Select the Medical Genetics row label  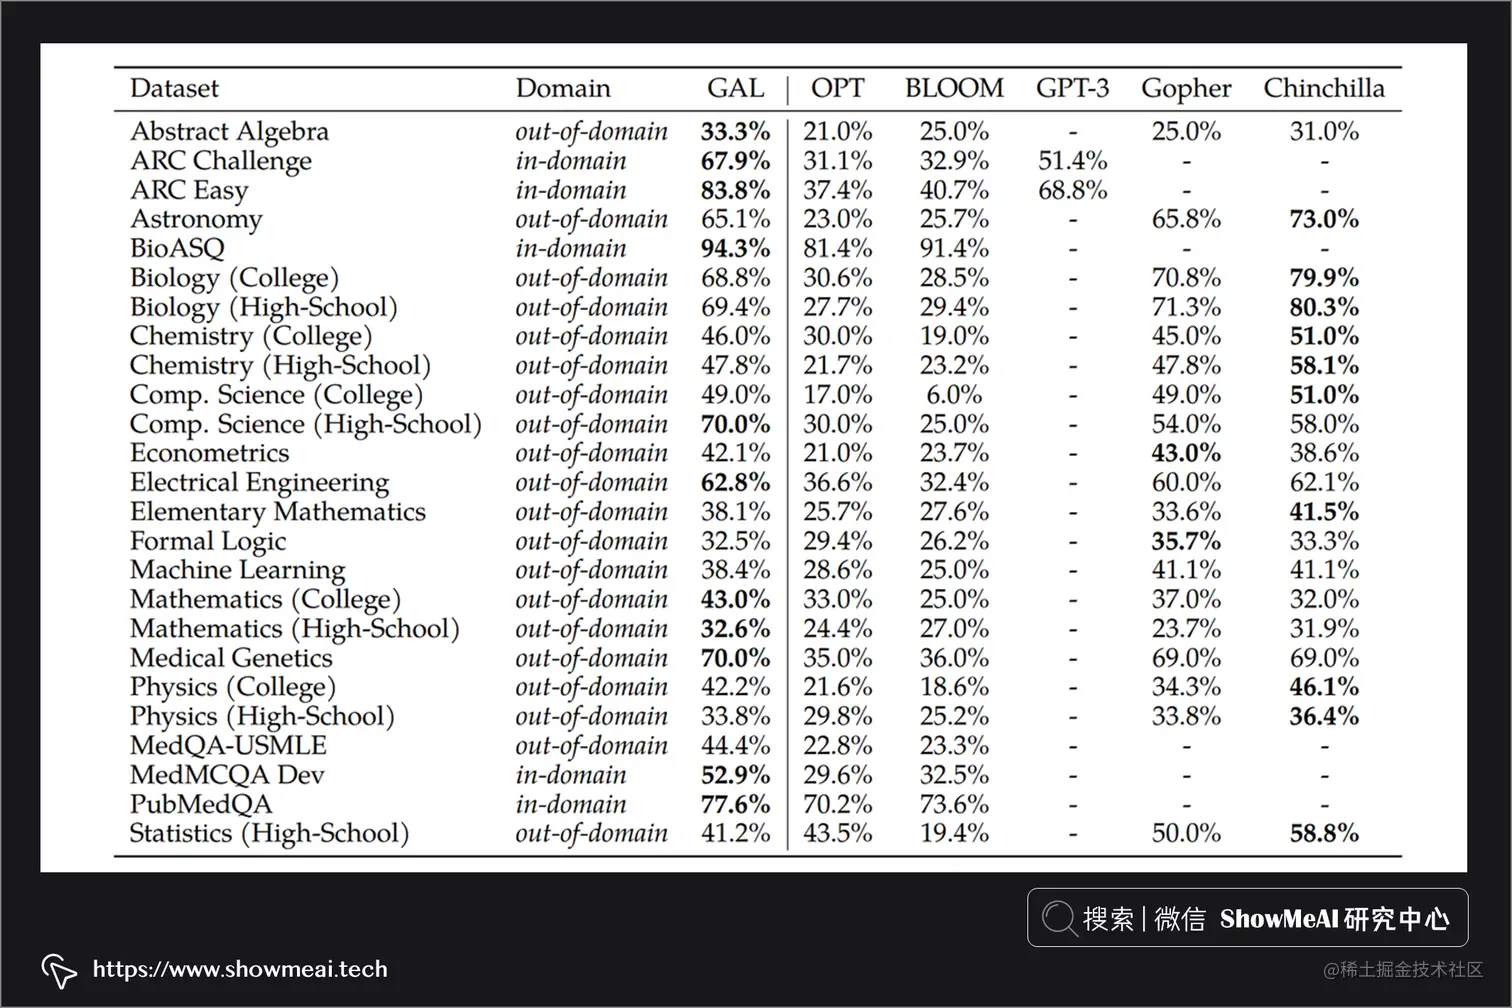click(x=231, y=658)
